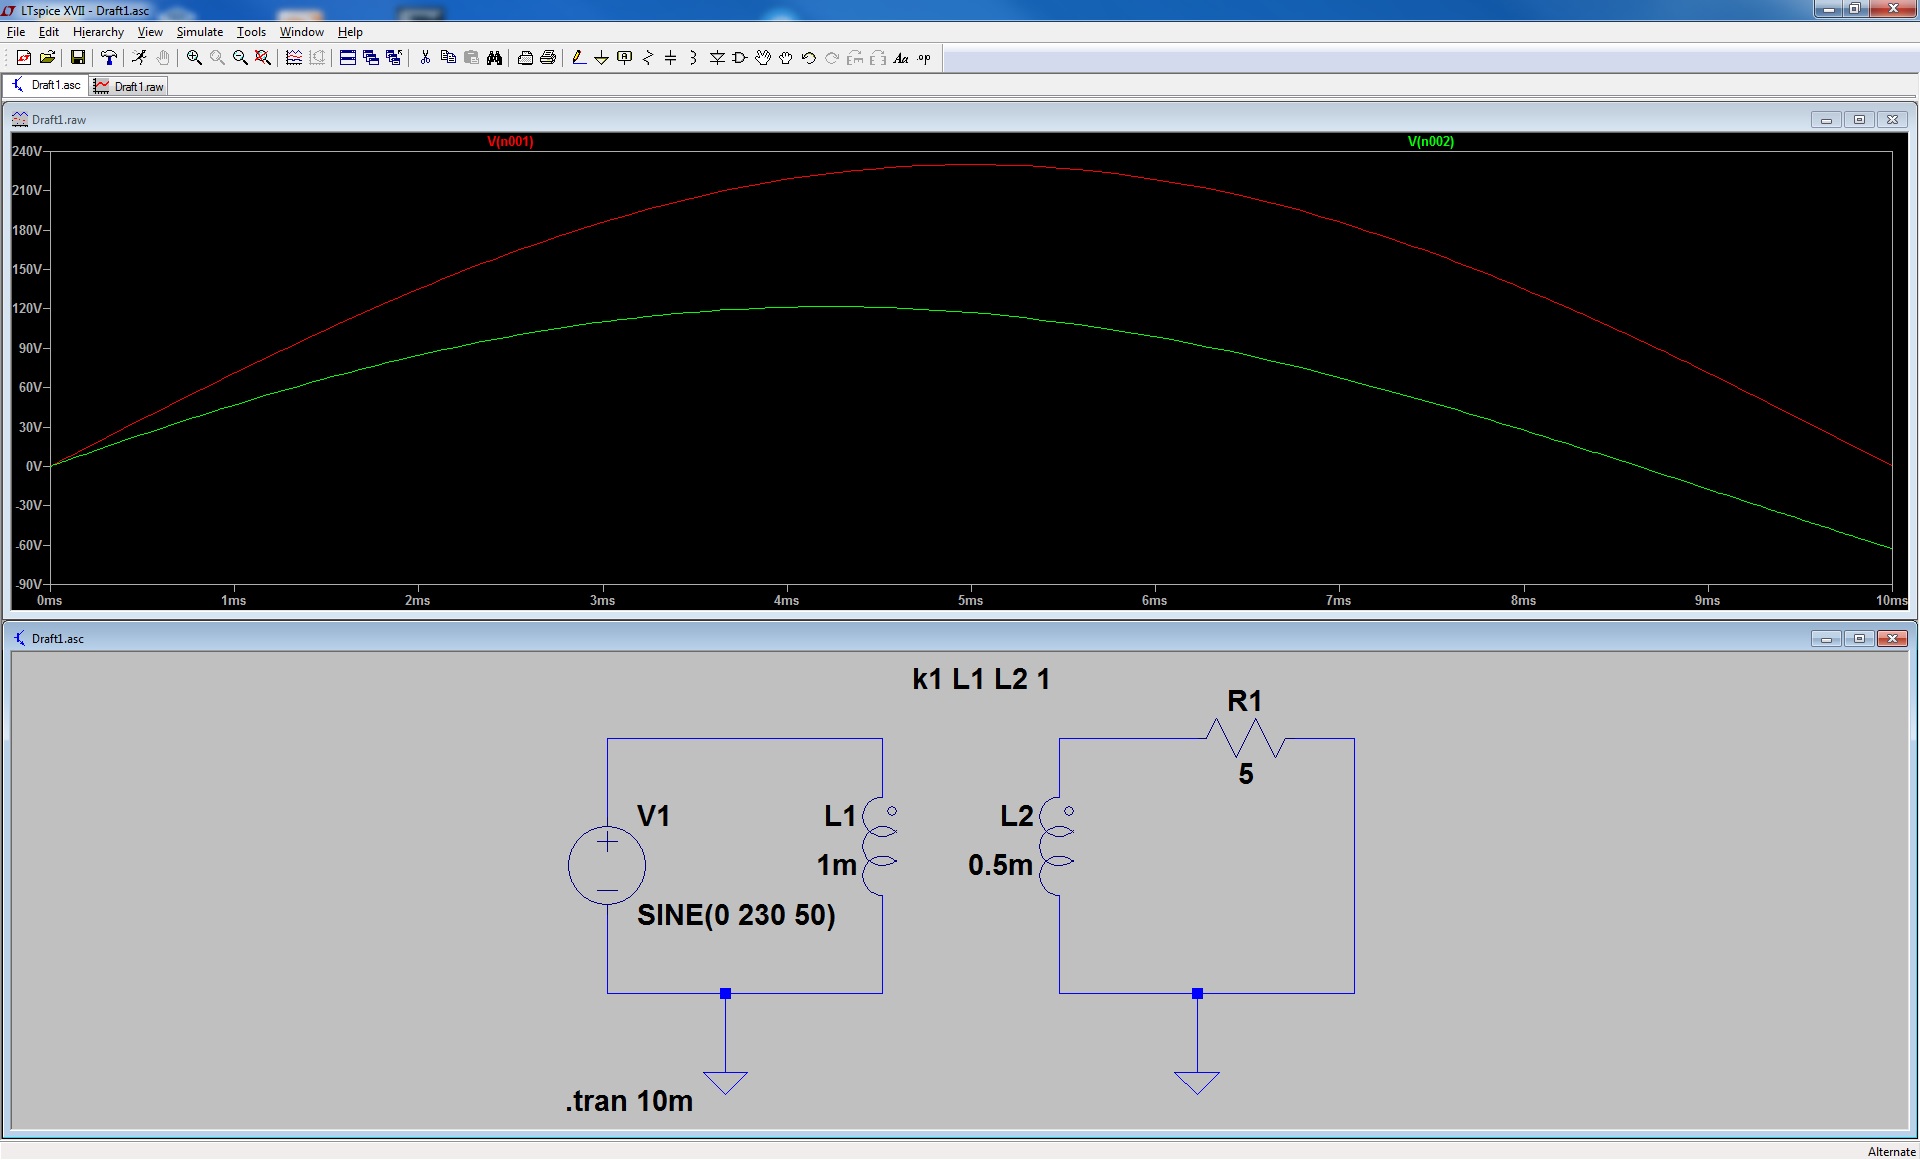
Task: Open Find with the binoculars icon
Action: pyautogui.click(x=494, y=58)
